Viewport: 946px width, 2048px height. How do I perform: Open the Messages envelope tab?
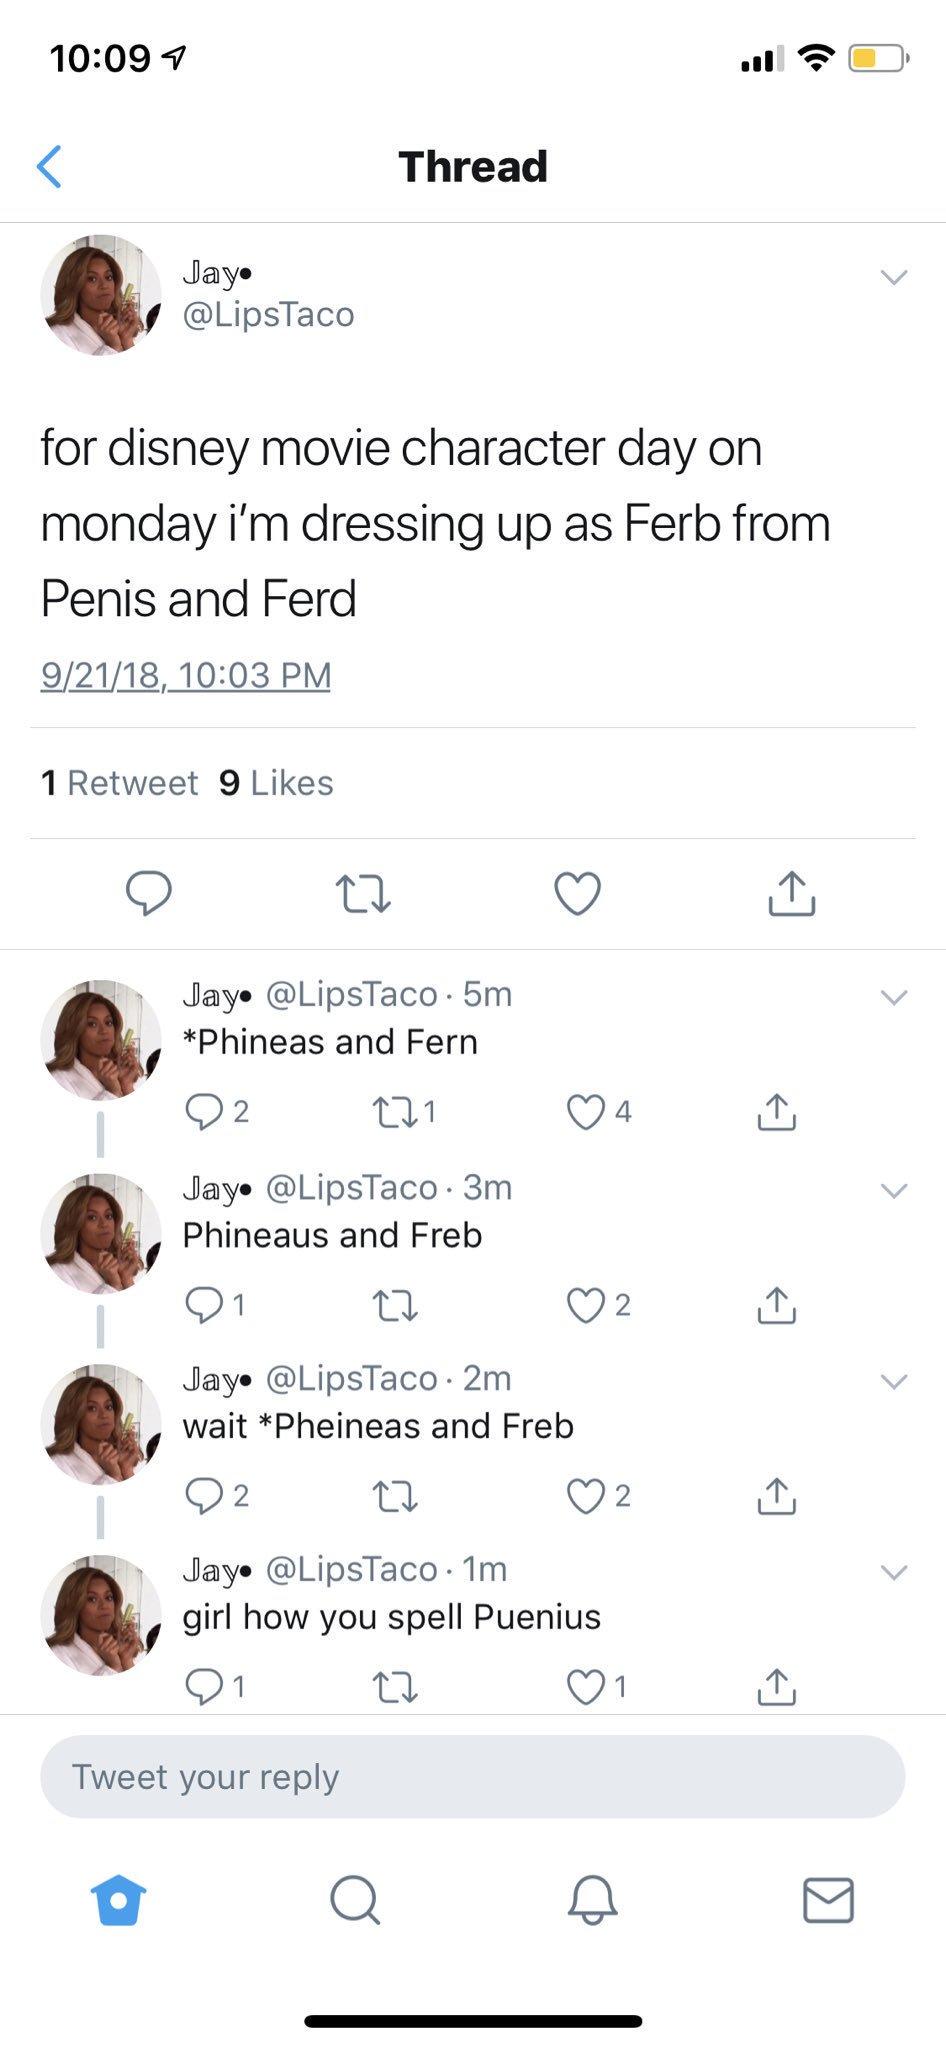point(828,1899)
